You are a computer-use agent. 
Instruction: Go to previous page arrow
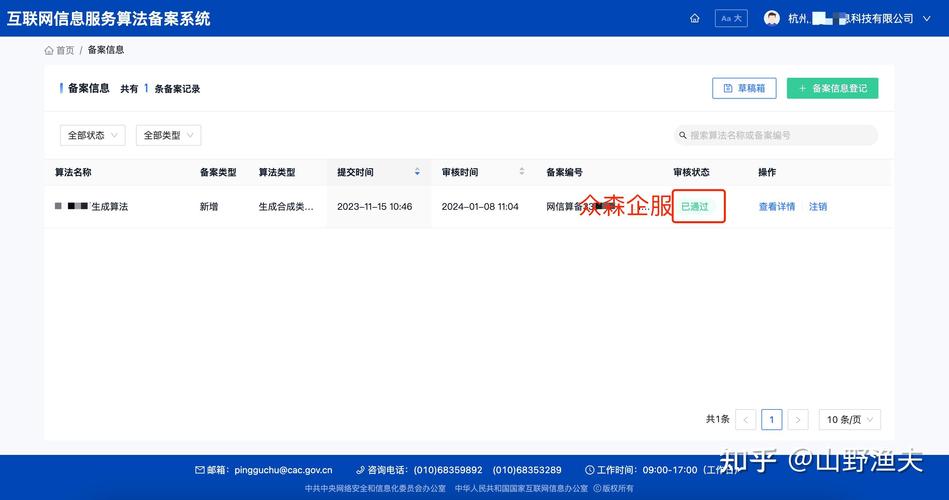pyautogui.click(x=746, y=419)
